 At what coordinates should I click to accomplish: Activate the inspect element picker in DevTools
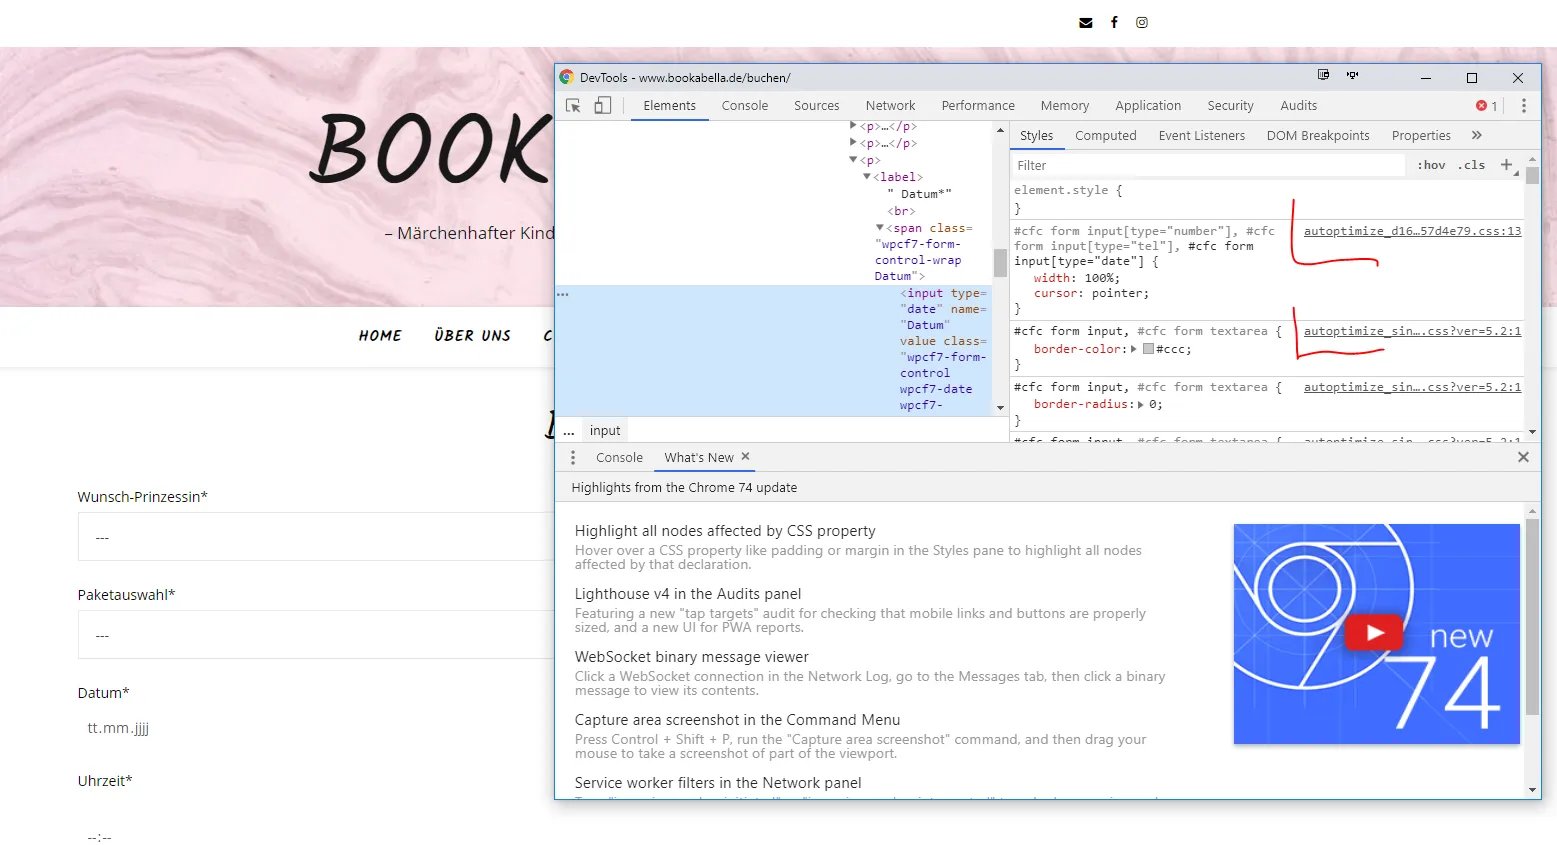click(x=573, y=106)
